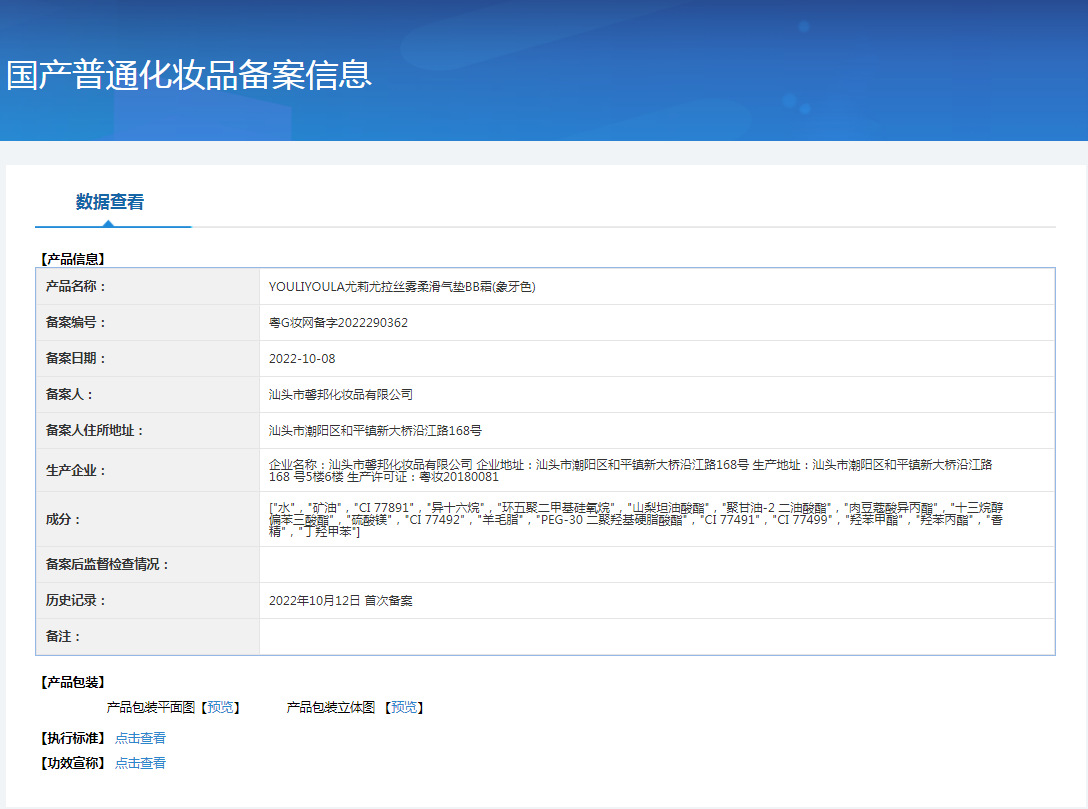Screen dimensions: 1088x809
Task: Click the 历史记录 entry 2022年10月12日 首次备案
Action: 341,601
